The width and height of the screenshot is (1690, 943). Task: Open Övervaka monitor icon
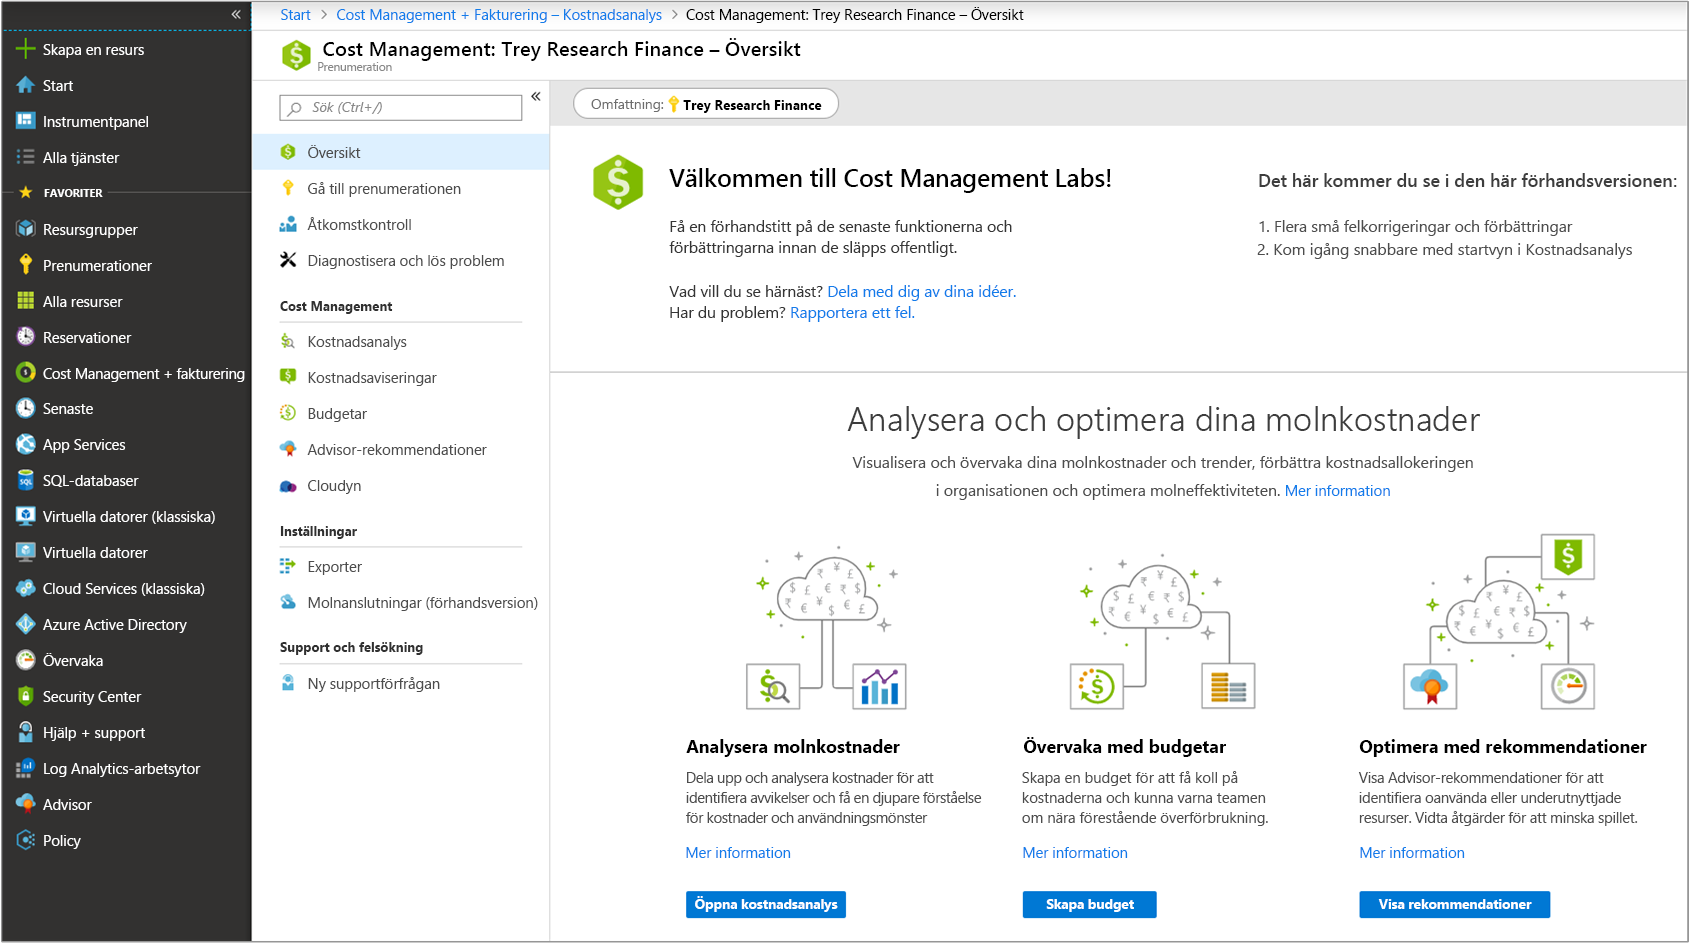coord(26,660)
